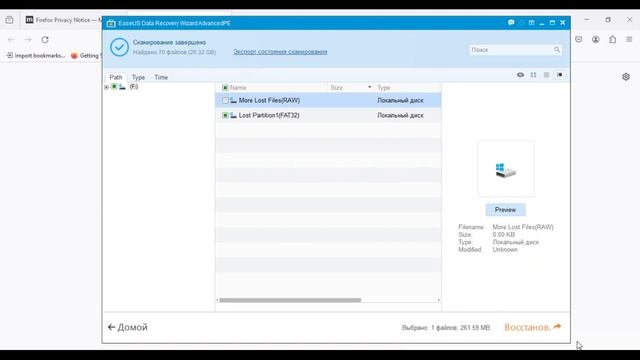Click the (F:) drive icon in tree
640x360 pixels.
[x=122, y=87]
